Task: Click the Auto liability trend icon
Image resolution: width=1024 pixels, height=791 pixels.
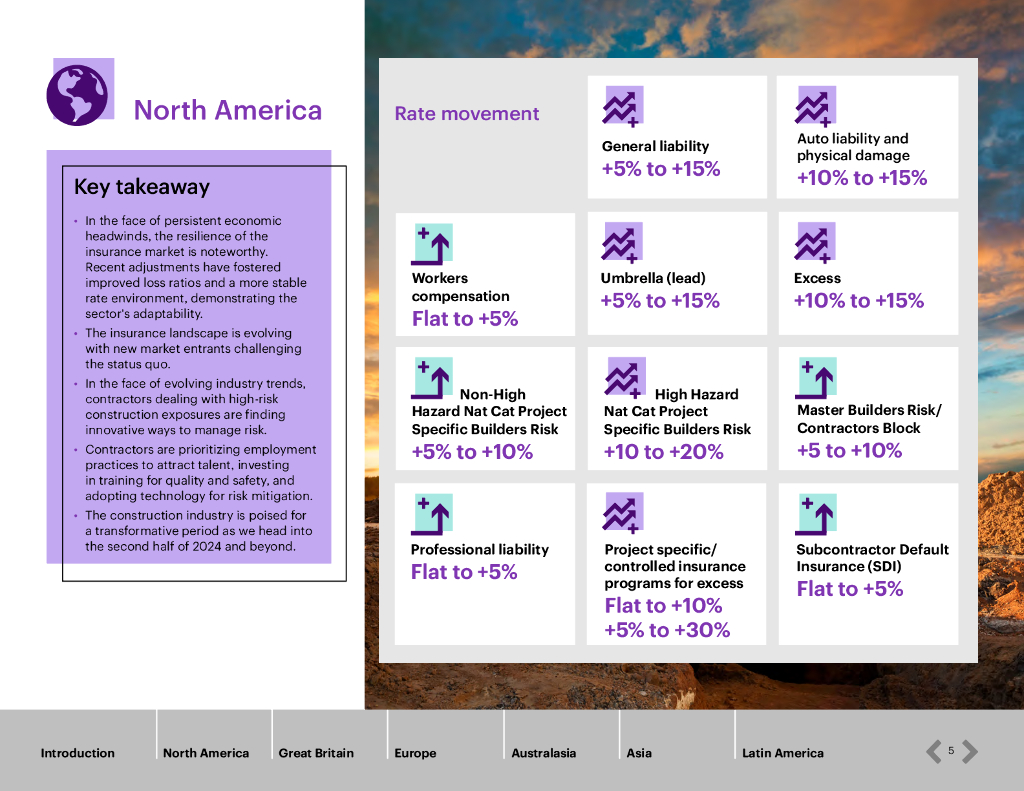Action: pos(815,106)
